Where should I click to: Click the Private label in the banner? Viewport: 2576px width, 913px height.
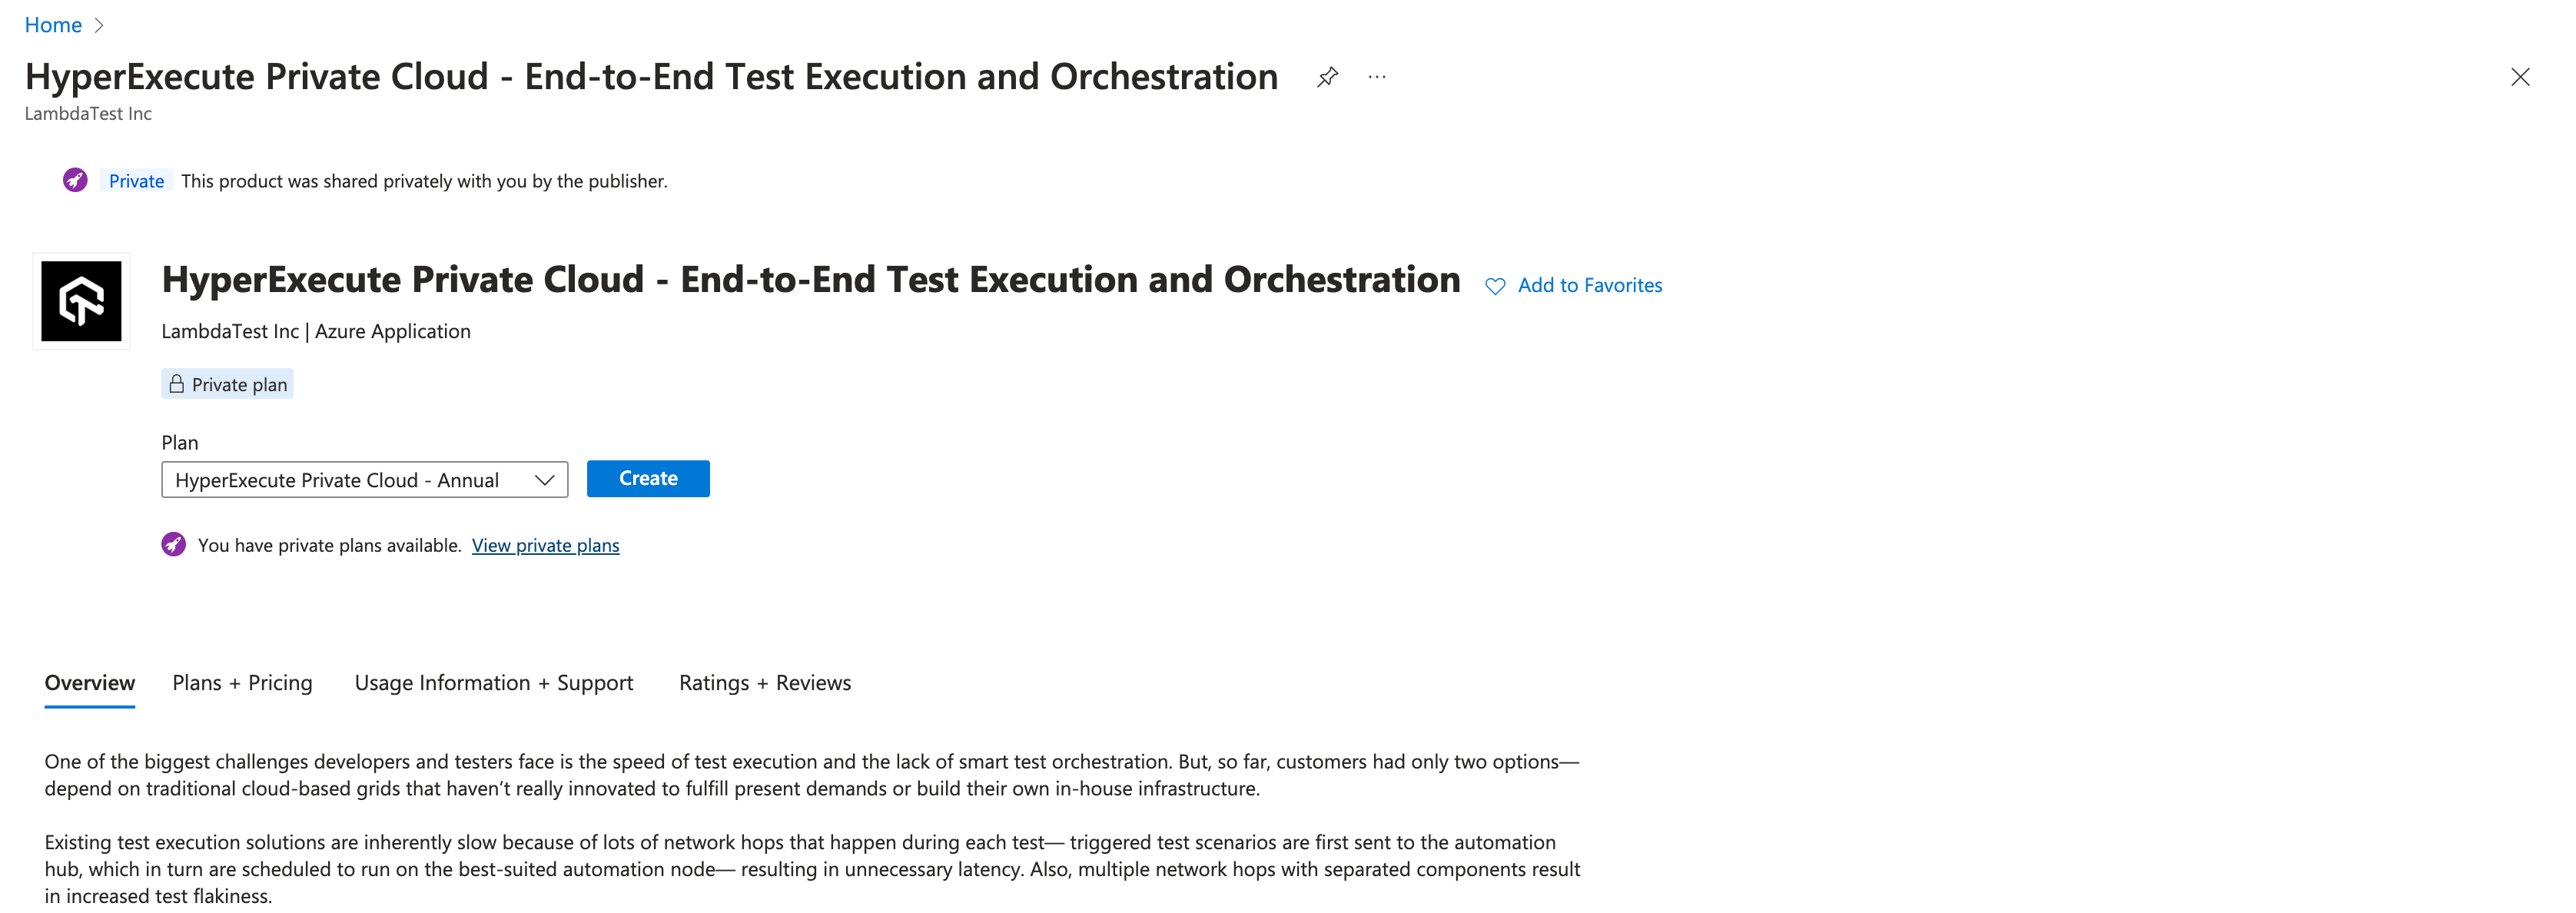coord(136,181)
